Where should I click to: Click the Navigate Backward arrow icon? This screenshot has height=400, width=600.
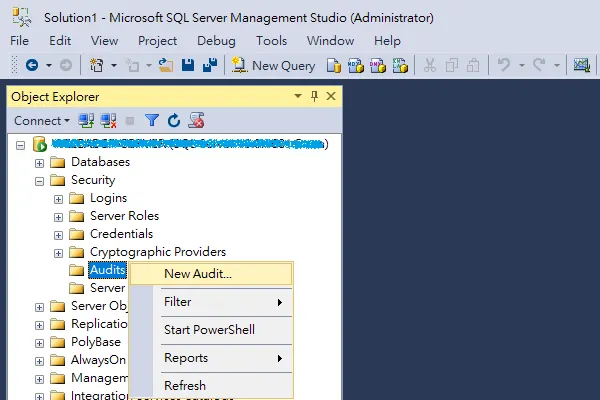coord(32,65)
